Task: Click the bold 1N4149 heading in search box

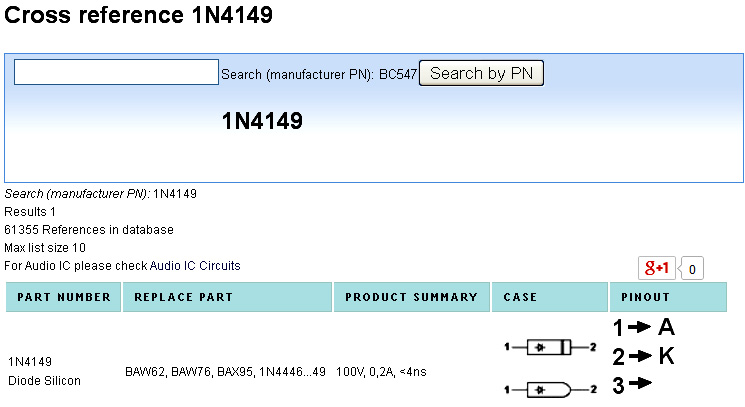Action: pos(262,121)
